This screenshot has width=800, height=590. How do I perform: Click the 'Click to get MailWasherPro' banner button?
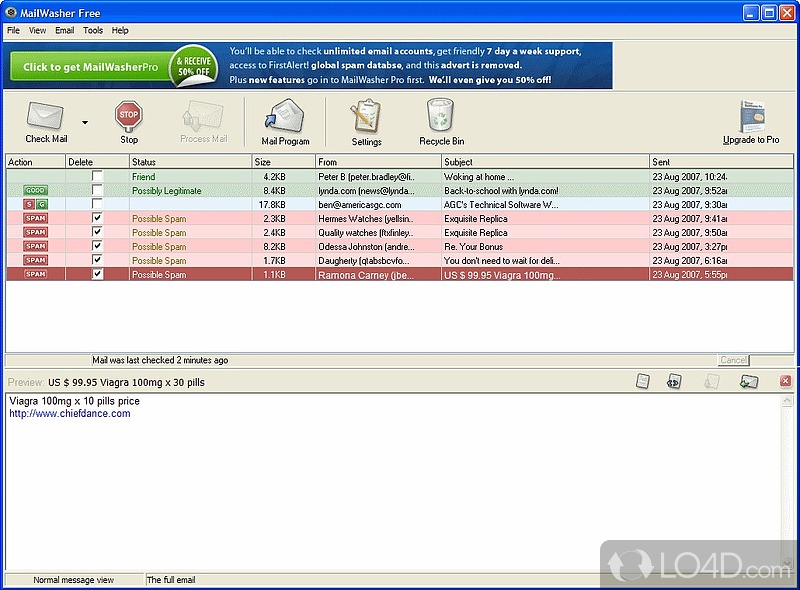91,67
